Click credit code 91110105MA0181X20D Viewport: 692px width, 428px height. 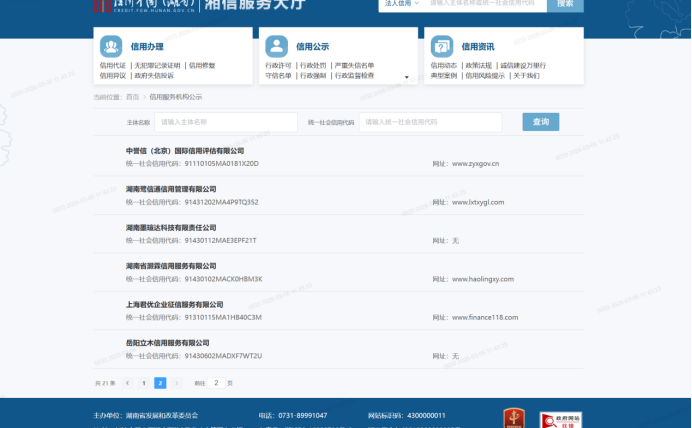point(222,164)
